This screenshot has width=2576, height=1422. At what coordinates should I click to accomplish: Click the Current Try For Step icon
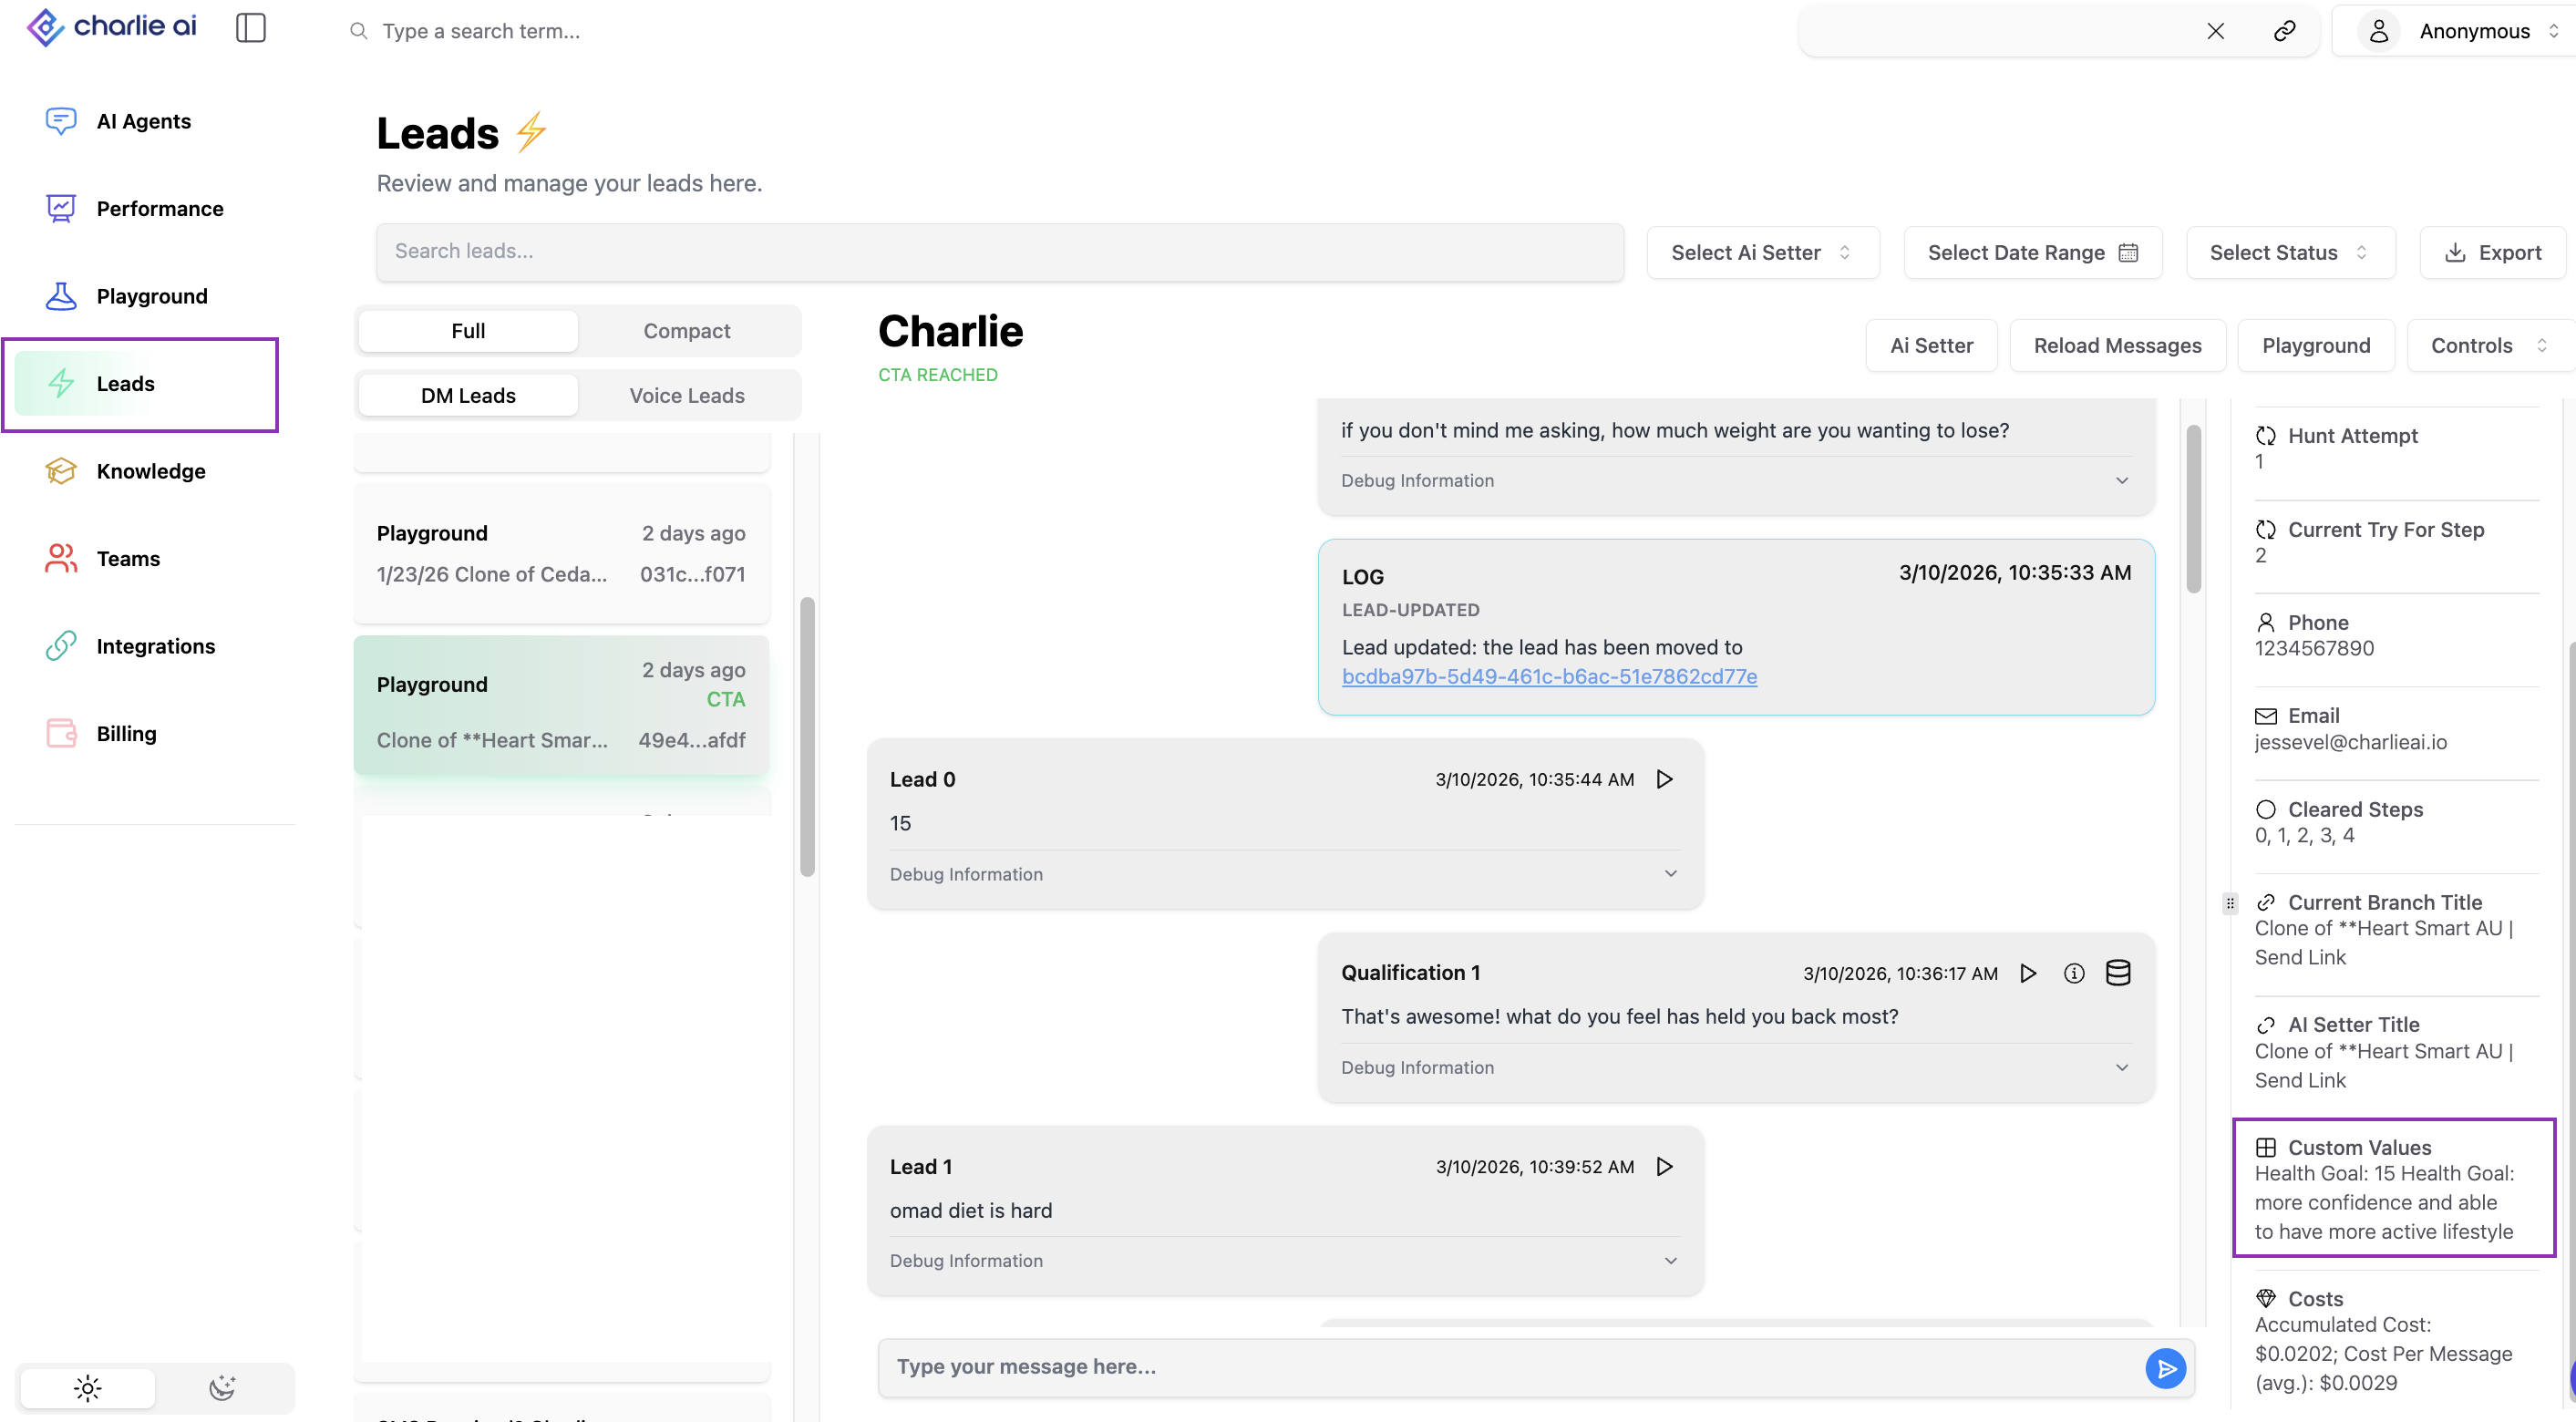(2265, 530)
